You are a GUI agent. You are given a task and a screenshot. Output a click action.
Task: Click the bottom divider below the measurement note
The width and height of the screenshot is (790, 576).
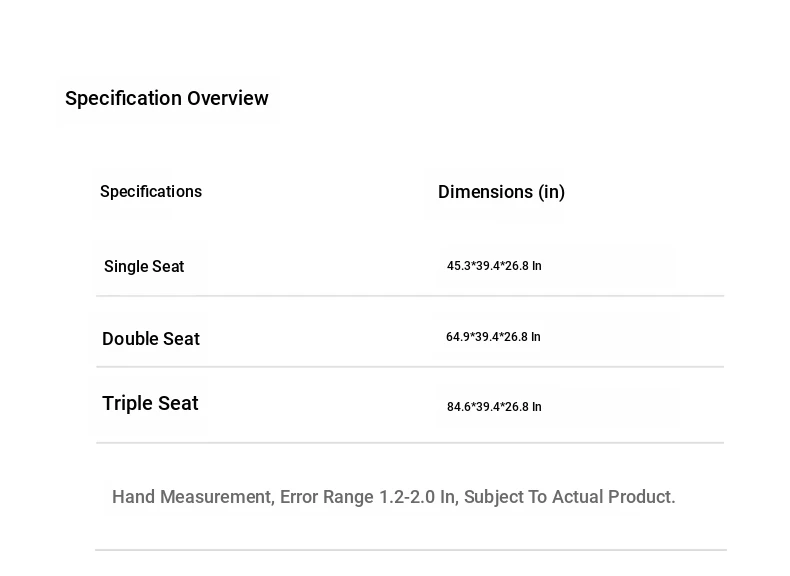coord(410,550)
